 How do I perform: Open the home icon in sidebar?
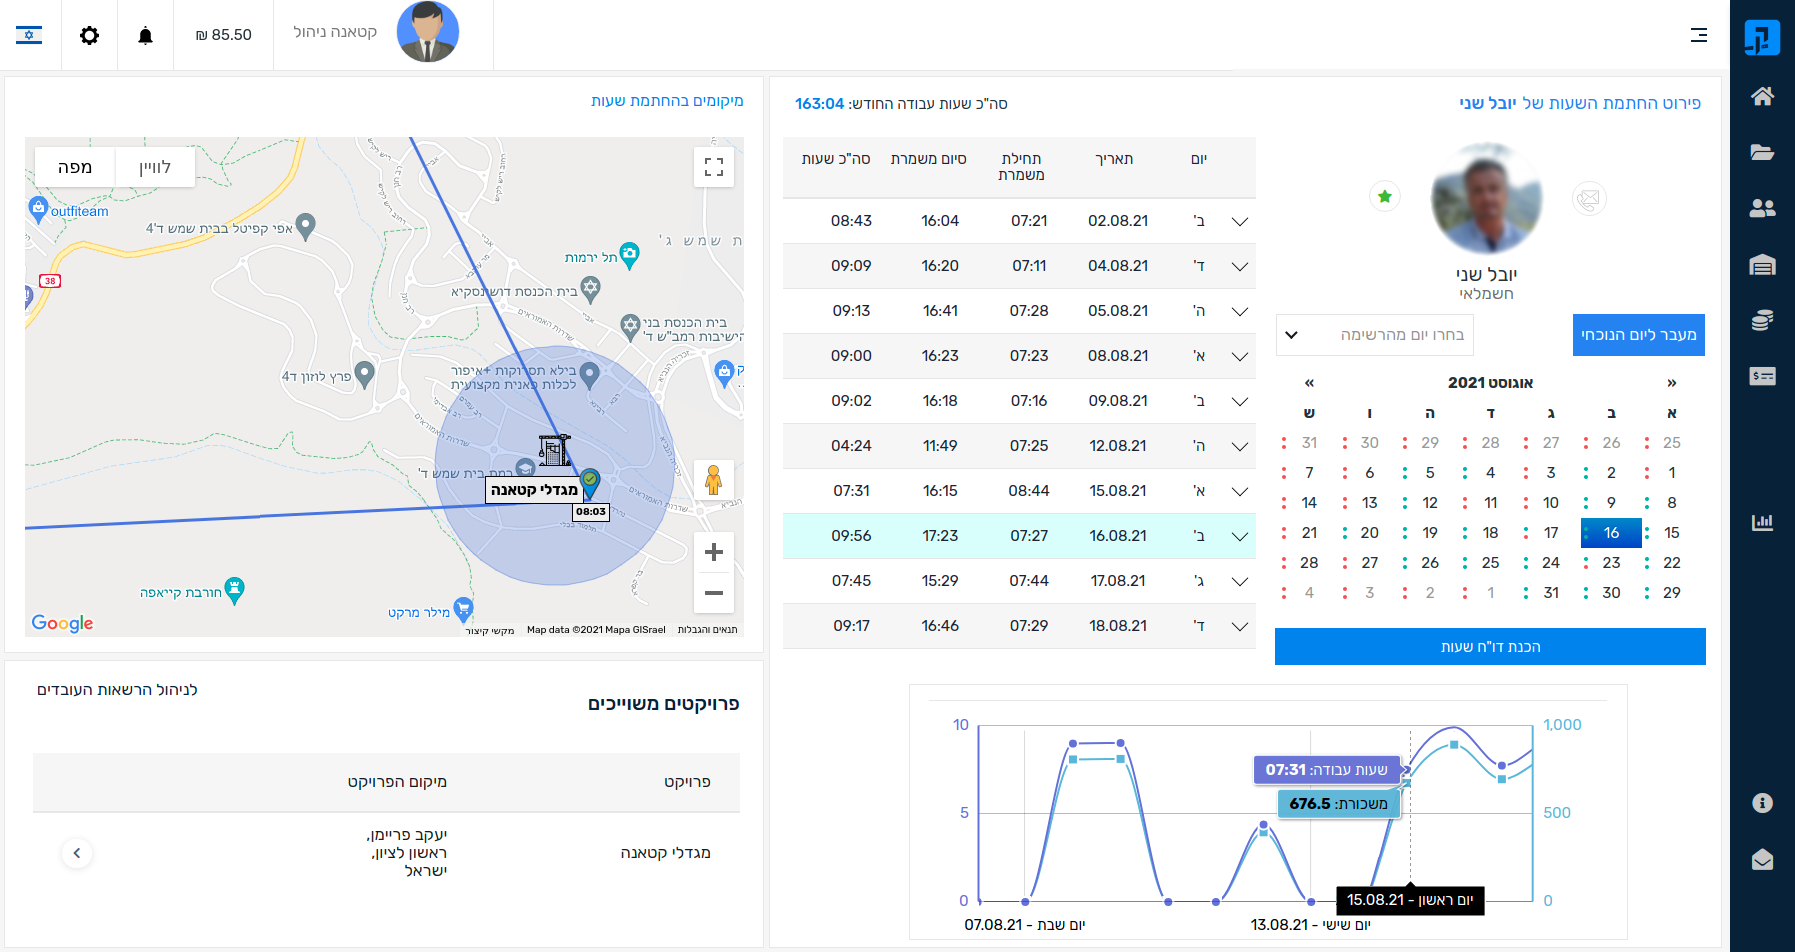pyautogui.click(x=1762, y=96)
